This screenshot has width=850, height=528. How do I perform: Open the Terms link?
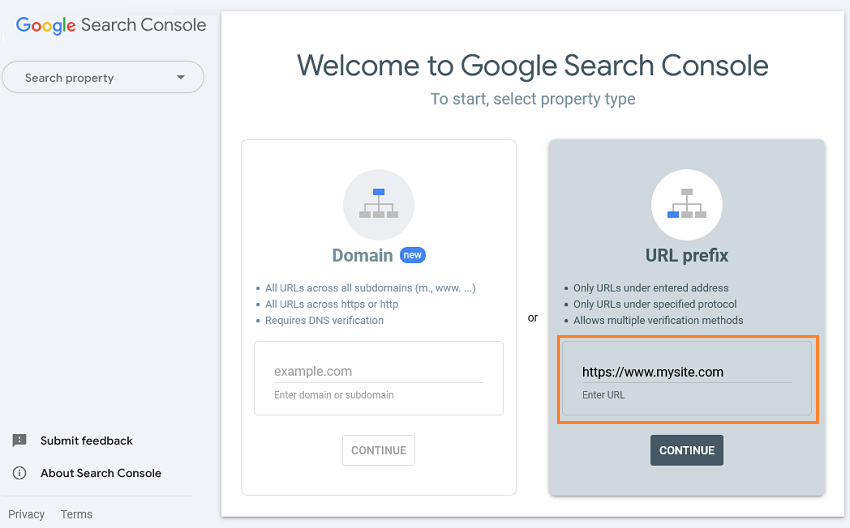coord(76,514)
